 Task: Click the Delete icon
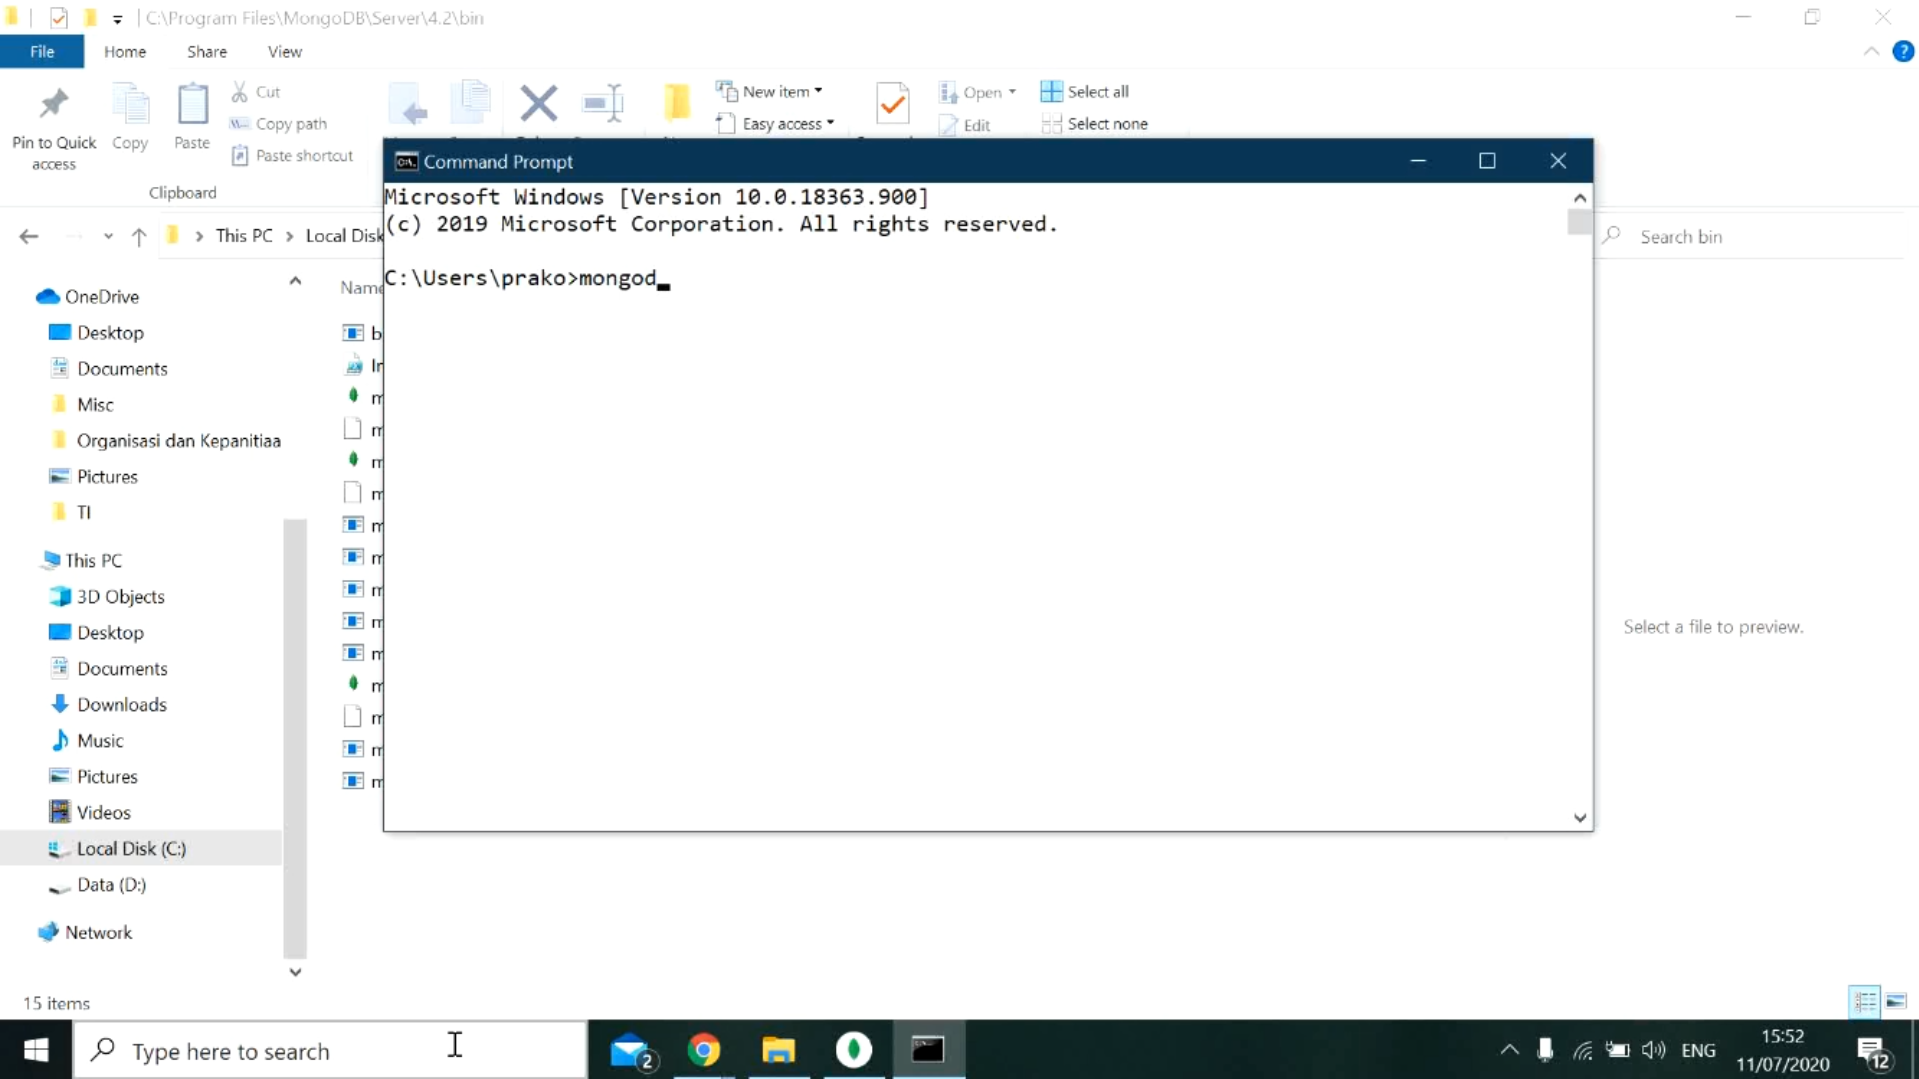[x=539, y=103]
